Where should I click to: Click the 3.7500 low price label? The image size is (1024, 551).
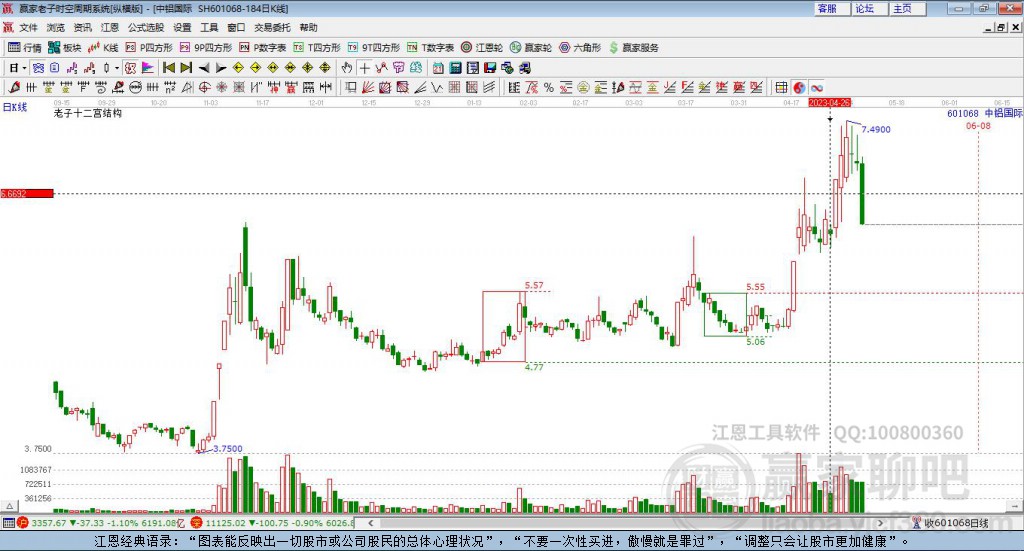(228, 449)
